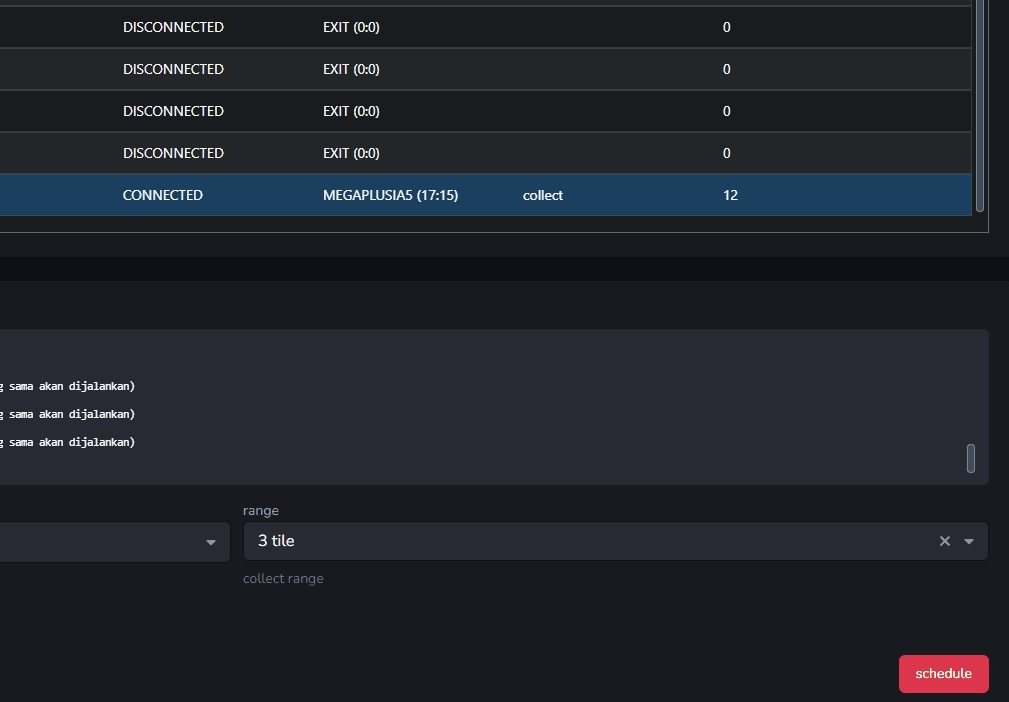Click the value 12 in highlighted row
This screenshot has width=1009, height=702.
pos(730,195)
